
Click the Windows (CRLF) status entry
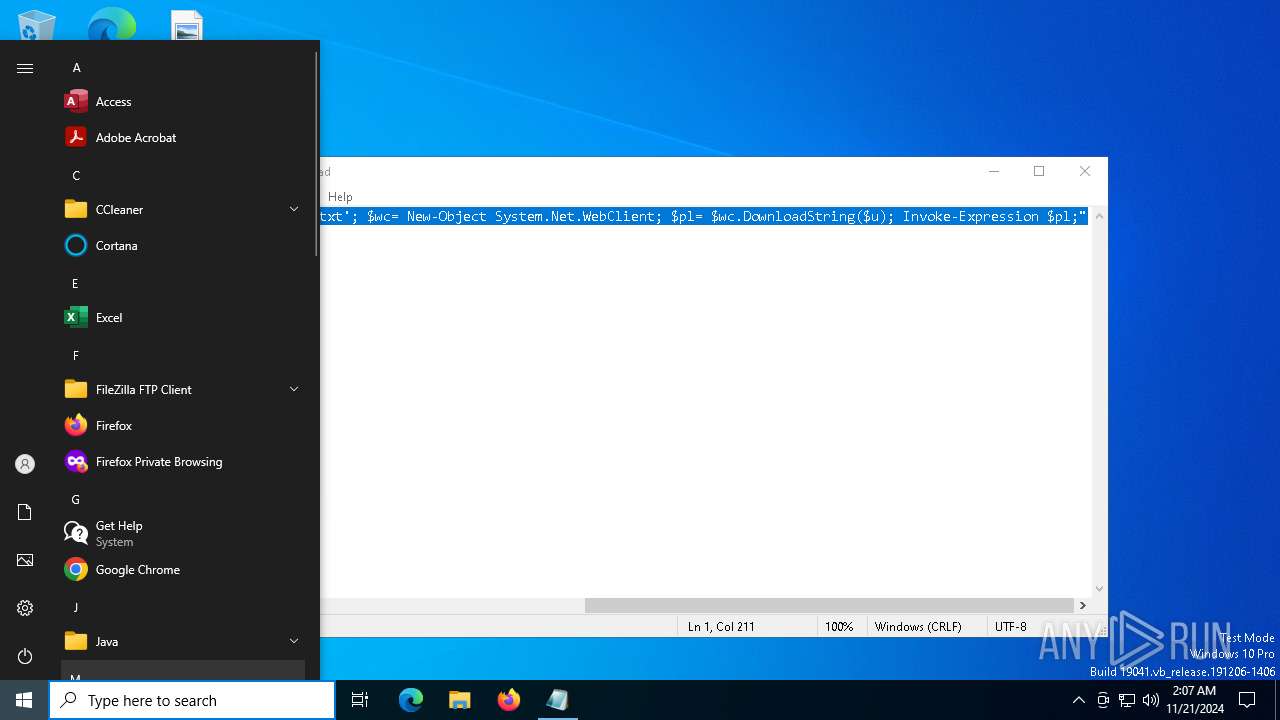click(918, 627)
